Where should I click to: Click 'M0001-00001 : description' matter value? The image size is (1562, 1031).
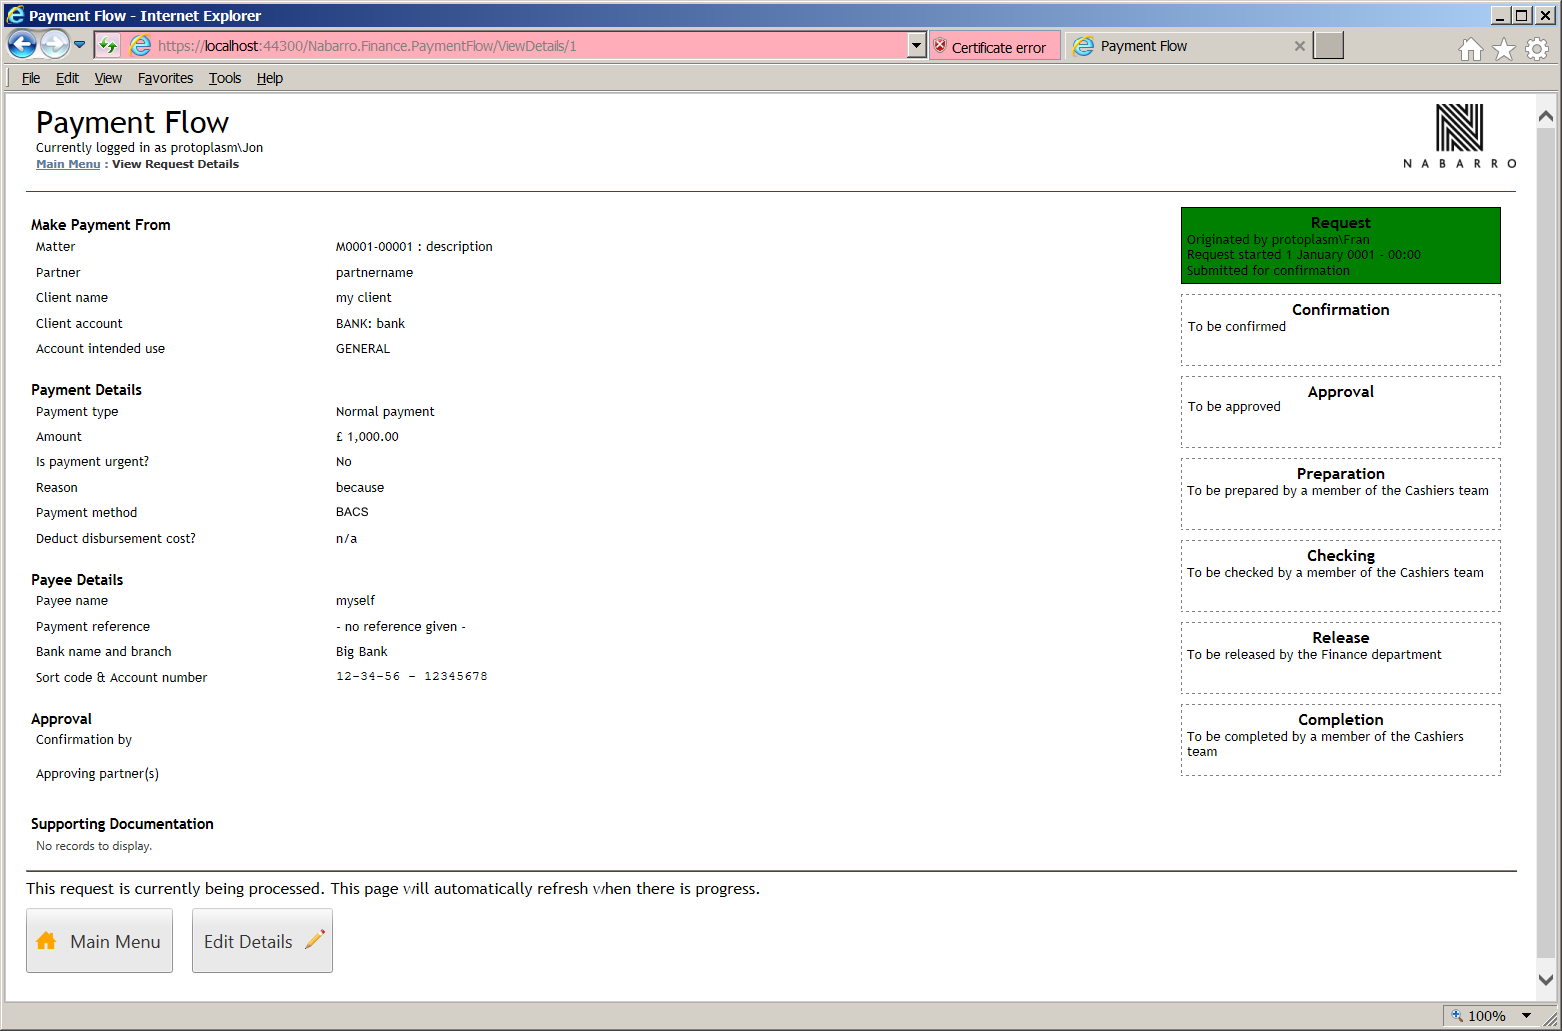tap(414, 247)
